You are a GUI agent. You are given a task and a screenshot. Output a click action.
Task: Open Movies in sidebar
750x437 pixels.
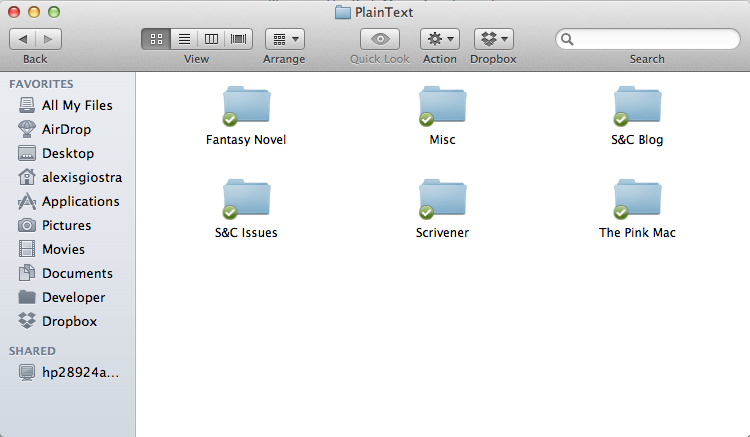coord(67,249)
